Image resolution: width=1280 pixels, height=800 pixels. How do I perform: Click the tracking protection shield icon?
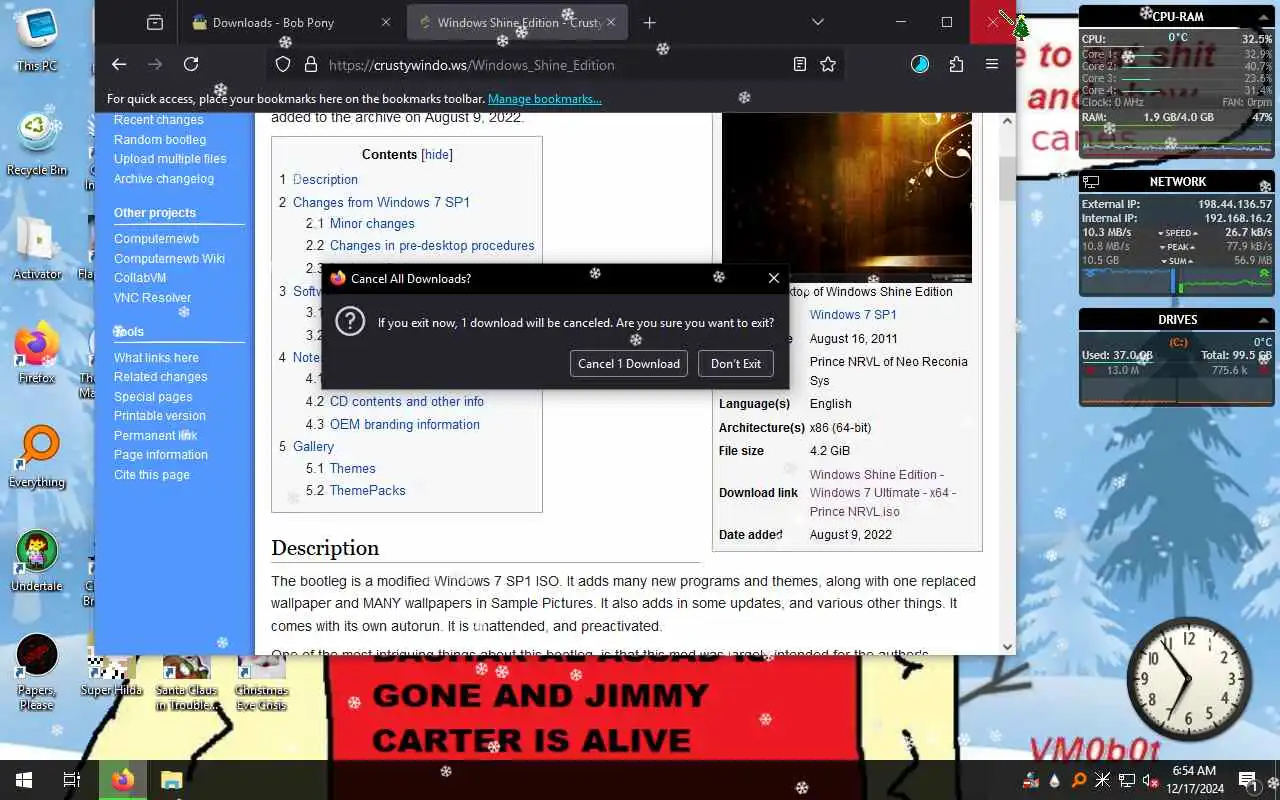(x=283, y=64)
